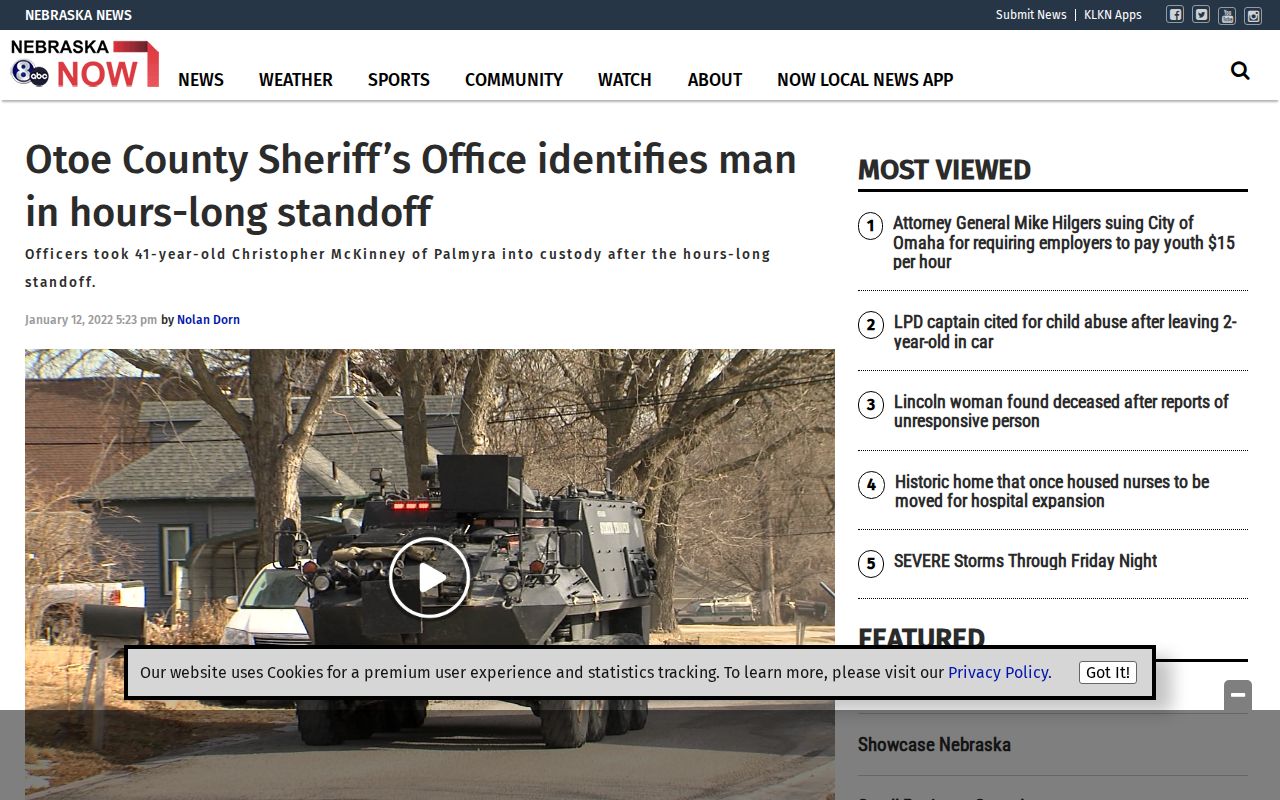Click the Nebraska Now 8 ABC logo
Screen dimensions: 1280x800
85,64
